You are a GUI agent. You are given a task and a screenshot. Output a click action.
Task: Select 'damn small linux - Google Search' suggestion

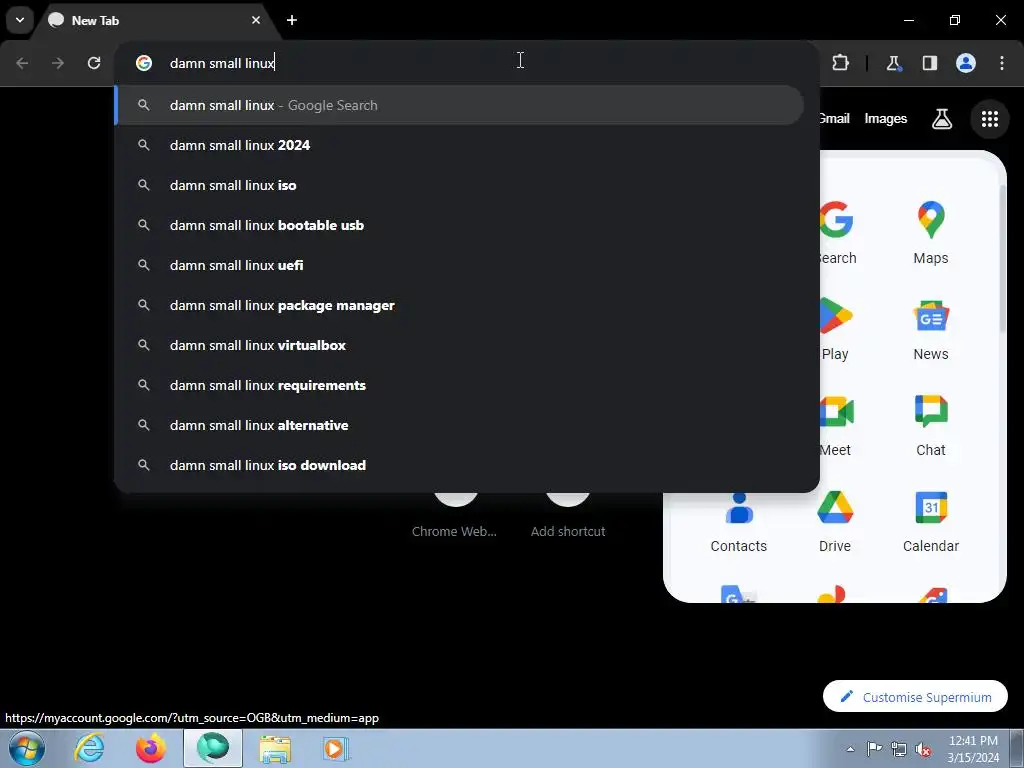[460, 105]
